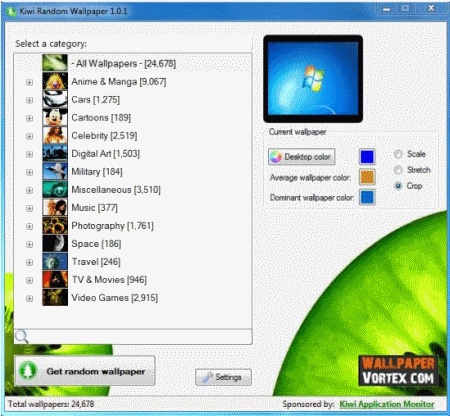Expand the Miscellaneous category node
This screenshot has width=450, height=416.
[30, 190]
